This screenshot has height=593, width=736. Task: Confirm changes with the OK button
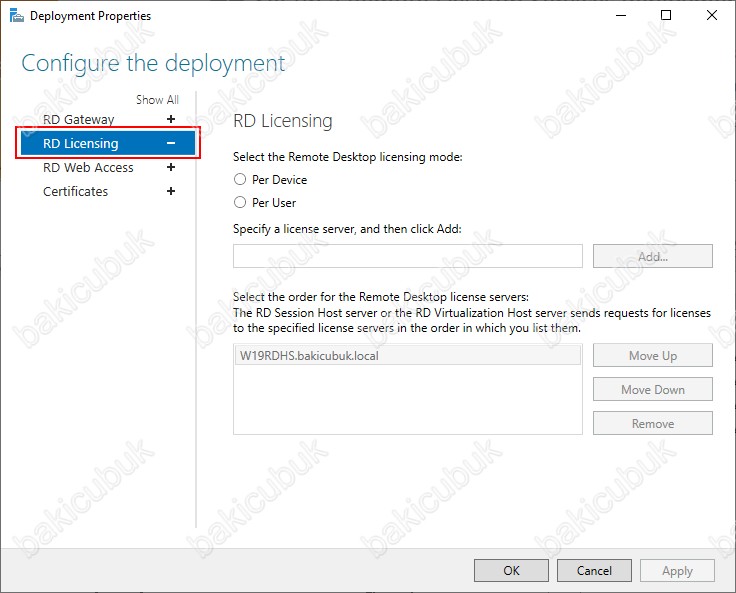pyautogui.click(x=511, y=570)
